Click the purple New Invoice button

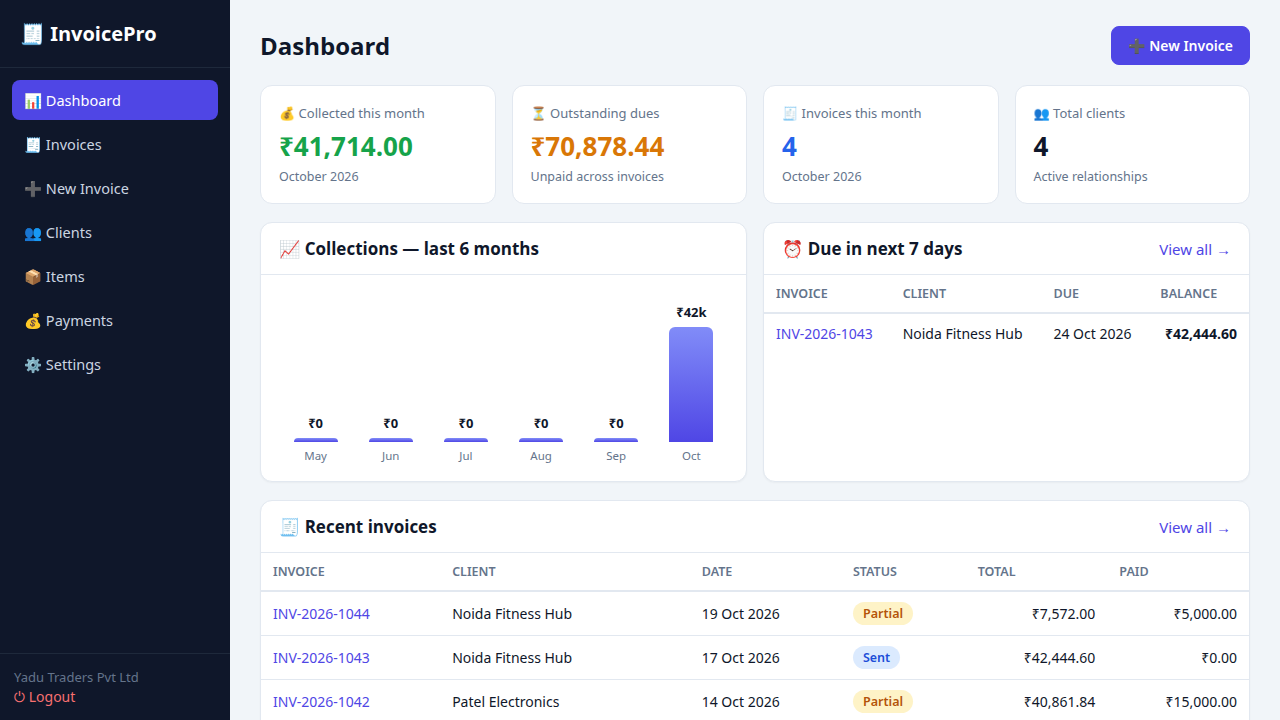tap(1180, 46)
